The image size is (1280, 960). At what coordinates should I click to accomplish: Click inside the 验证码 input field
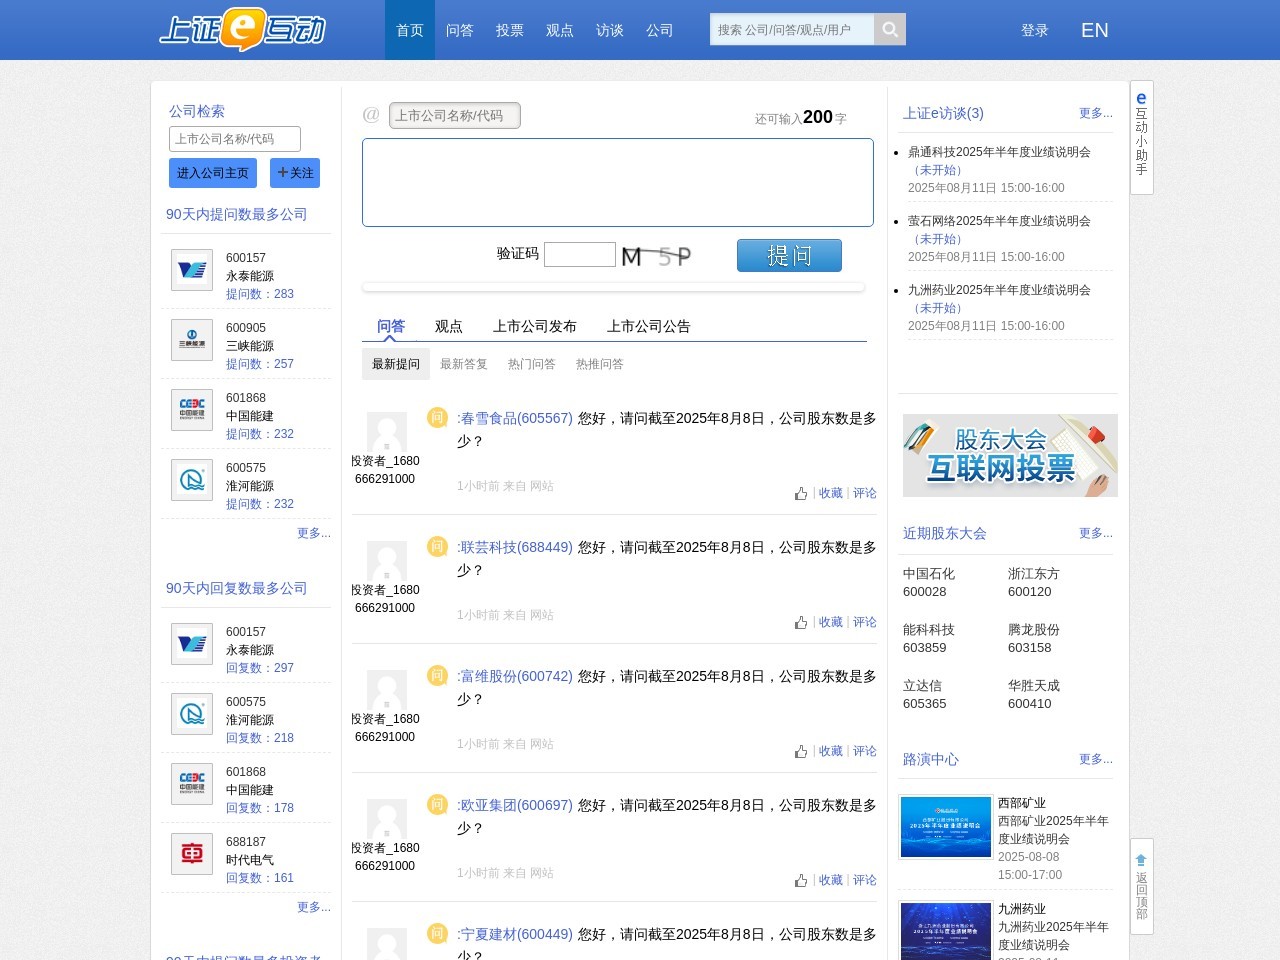coord(580,254)
